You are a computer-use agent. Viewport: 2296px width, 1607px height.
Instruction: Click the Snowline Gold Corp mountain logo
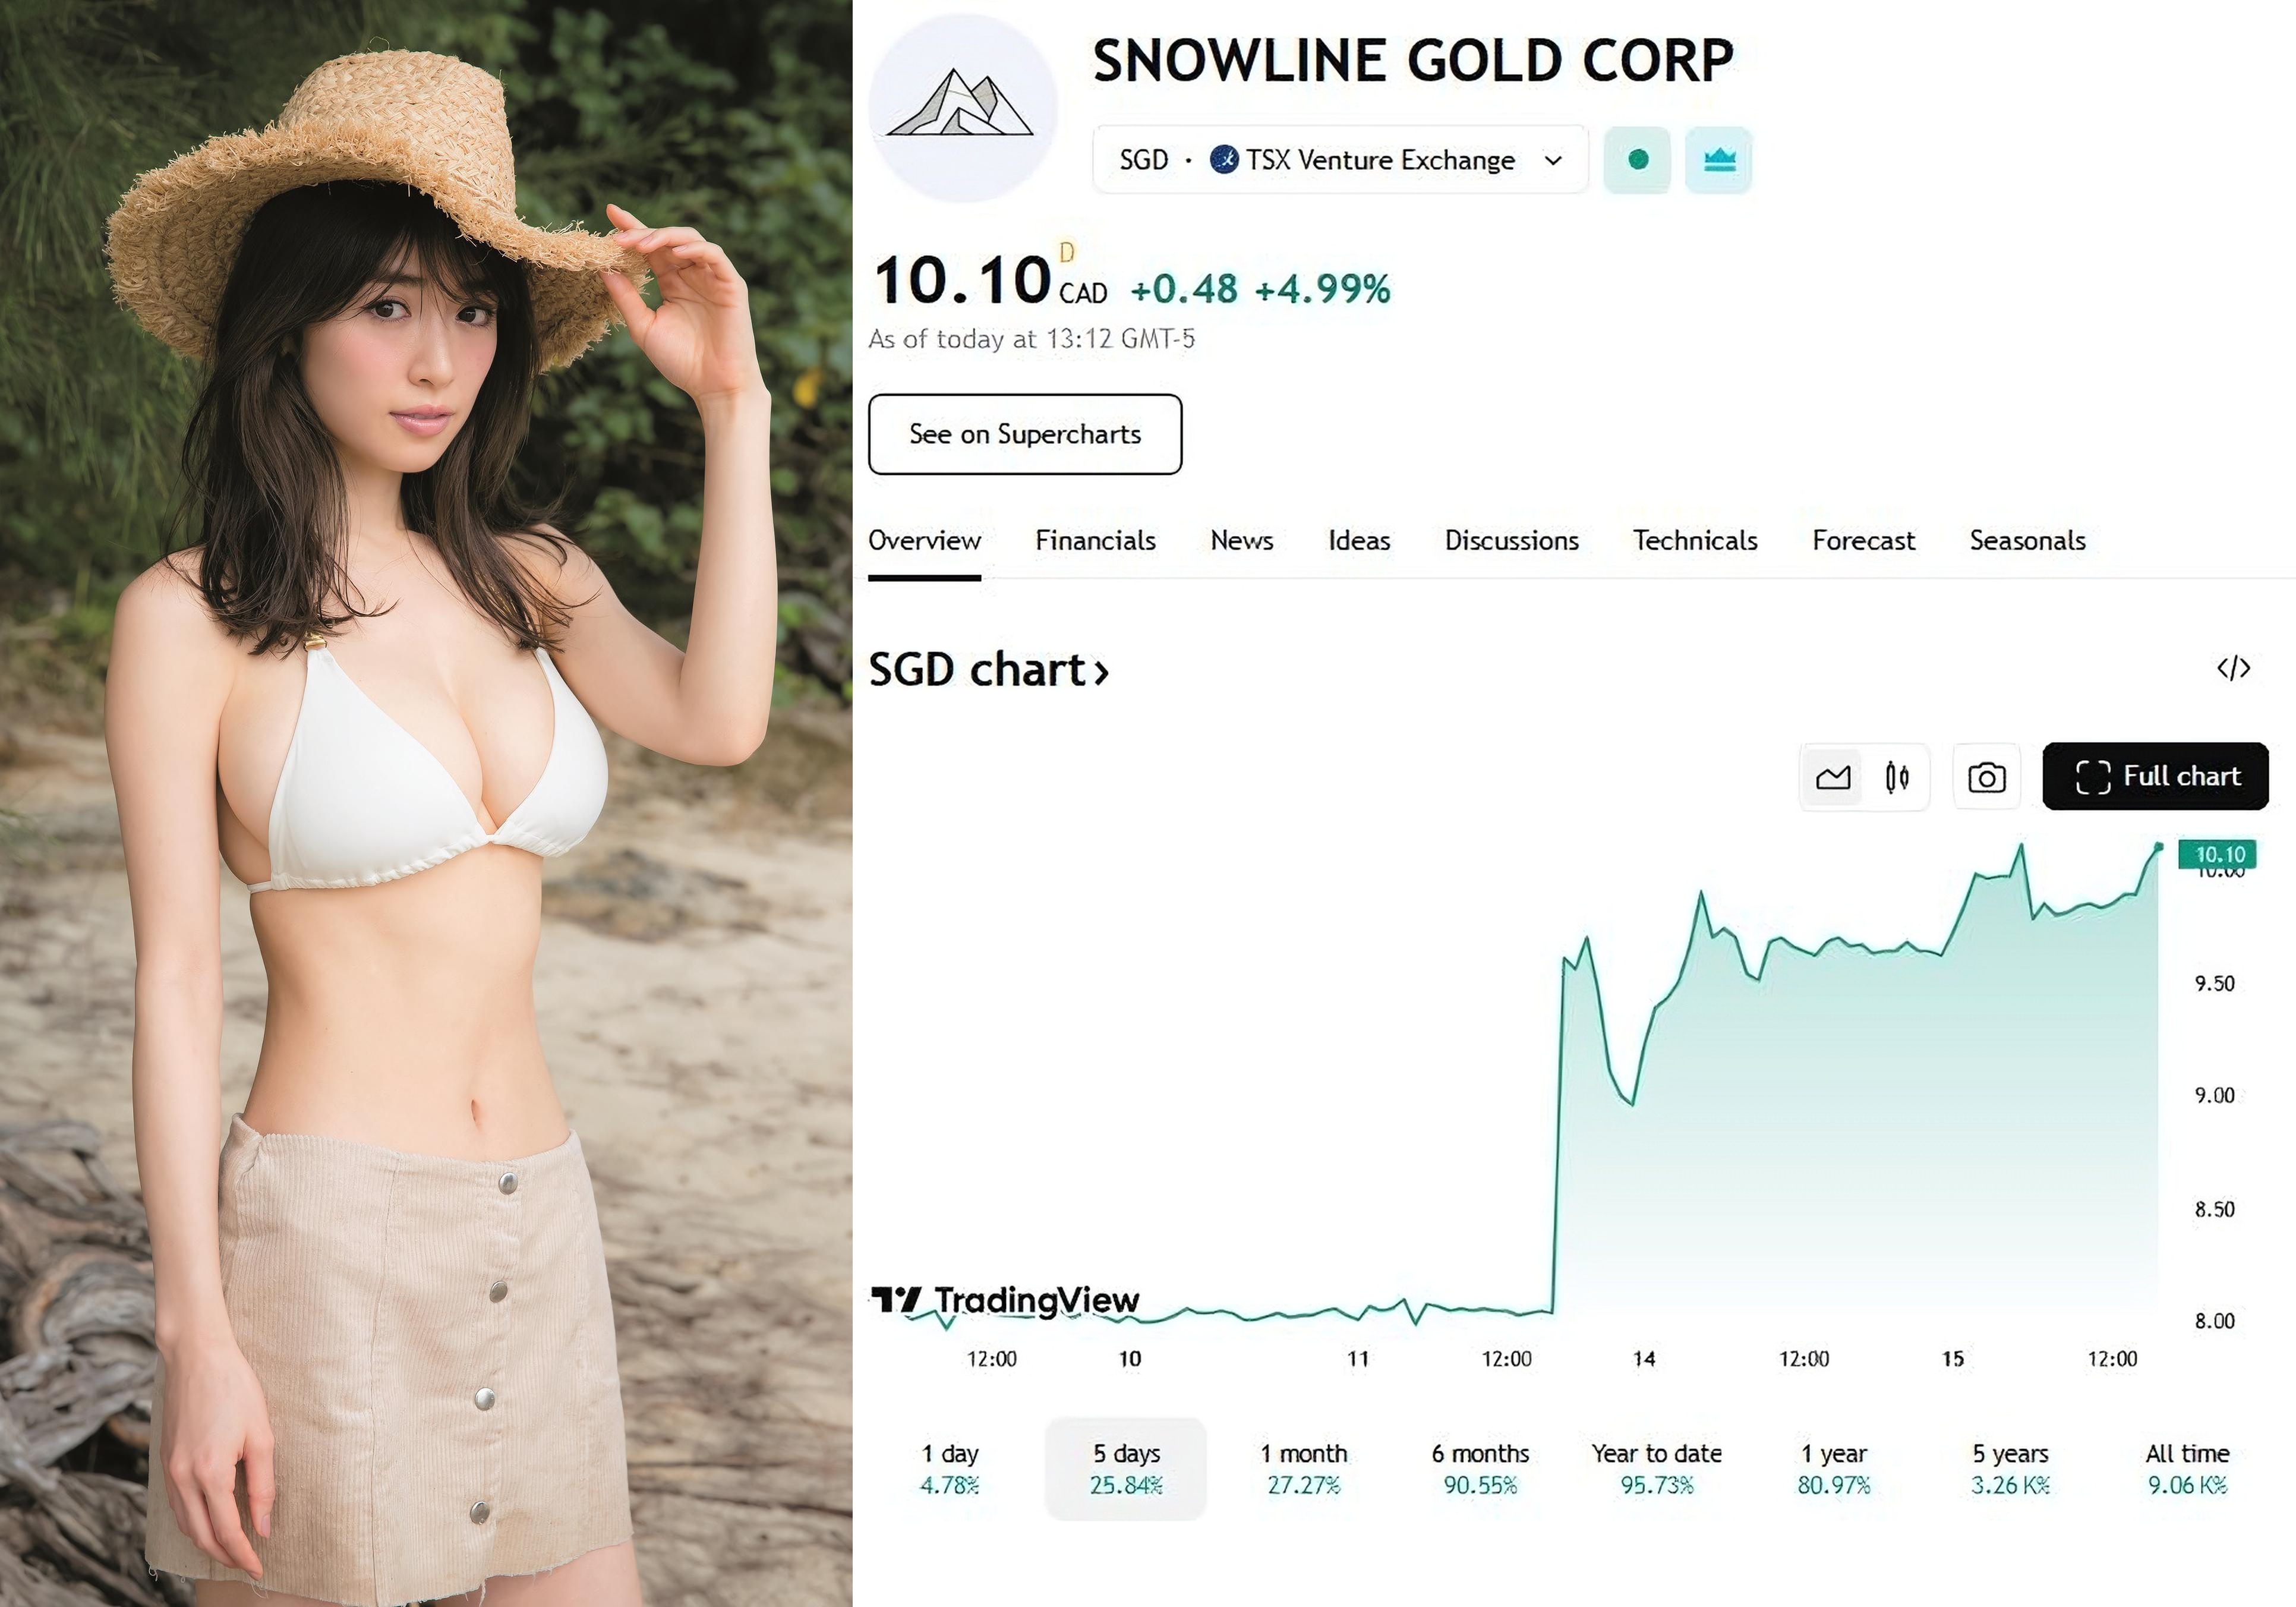(x=962, y=107)
